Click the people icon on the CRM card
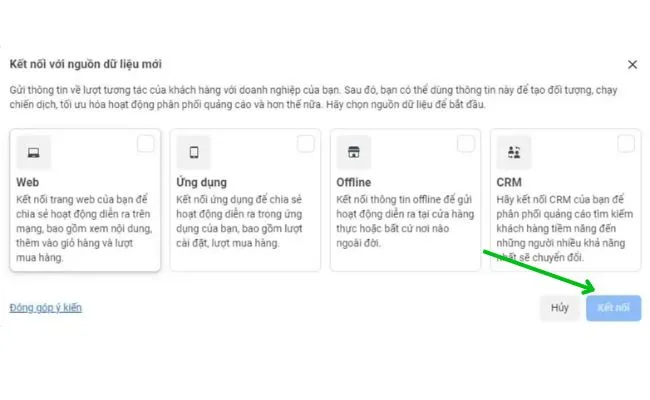The image size is (650, 400). [x=513, y=153]
